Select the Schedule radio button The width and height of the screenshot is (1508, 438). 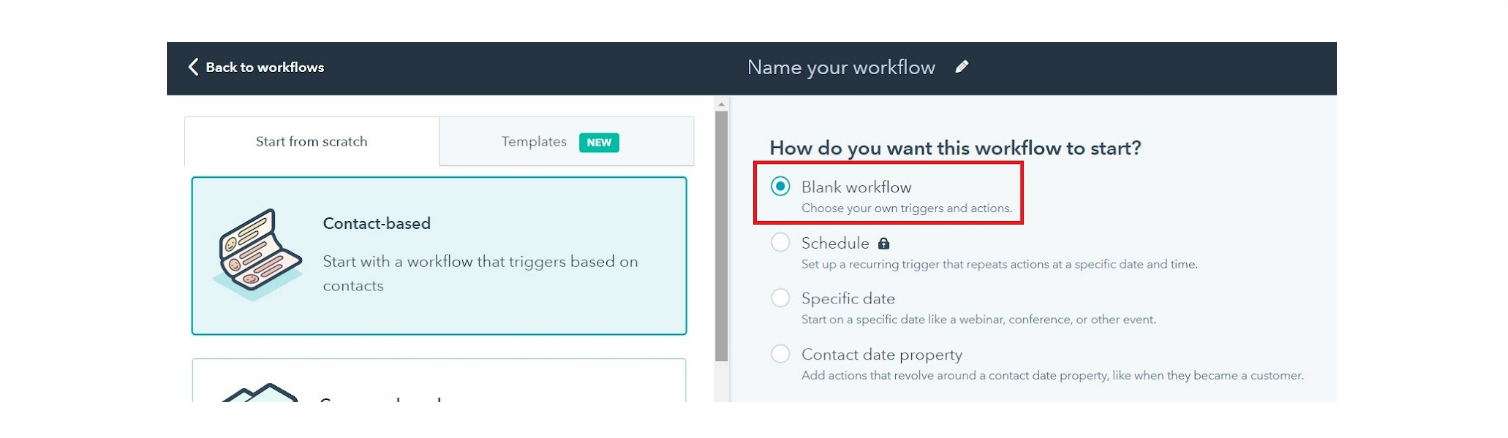click(780, 243)
